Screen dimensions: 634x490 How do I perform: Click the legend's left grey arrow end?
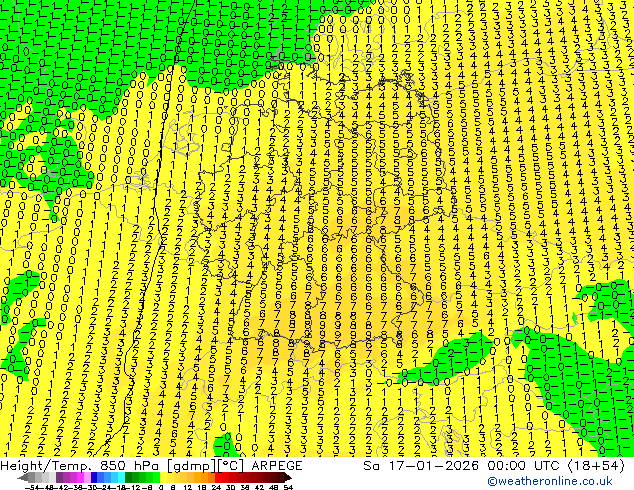tap(23, 477)
